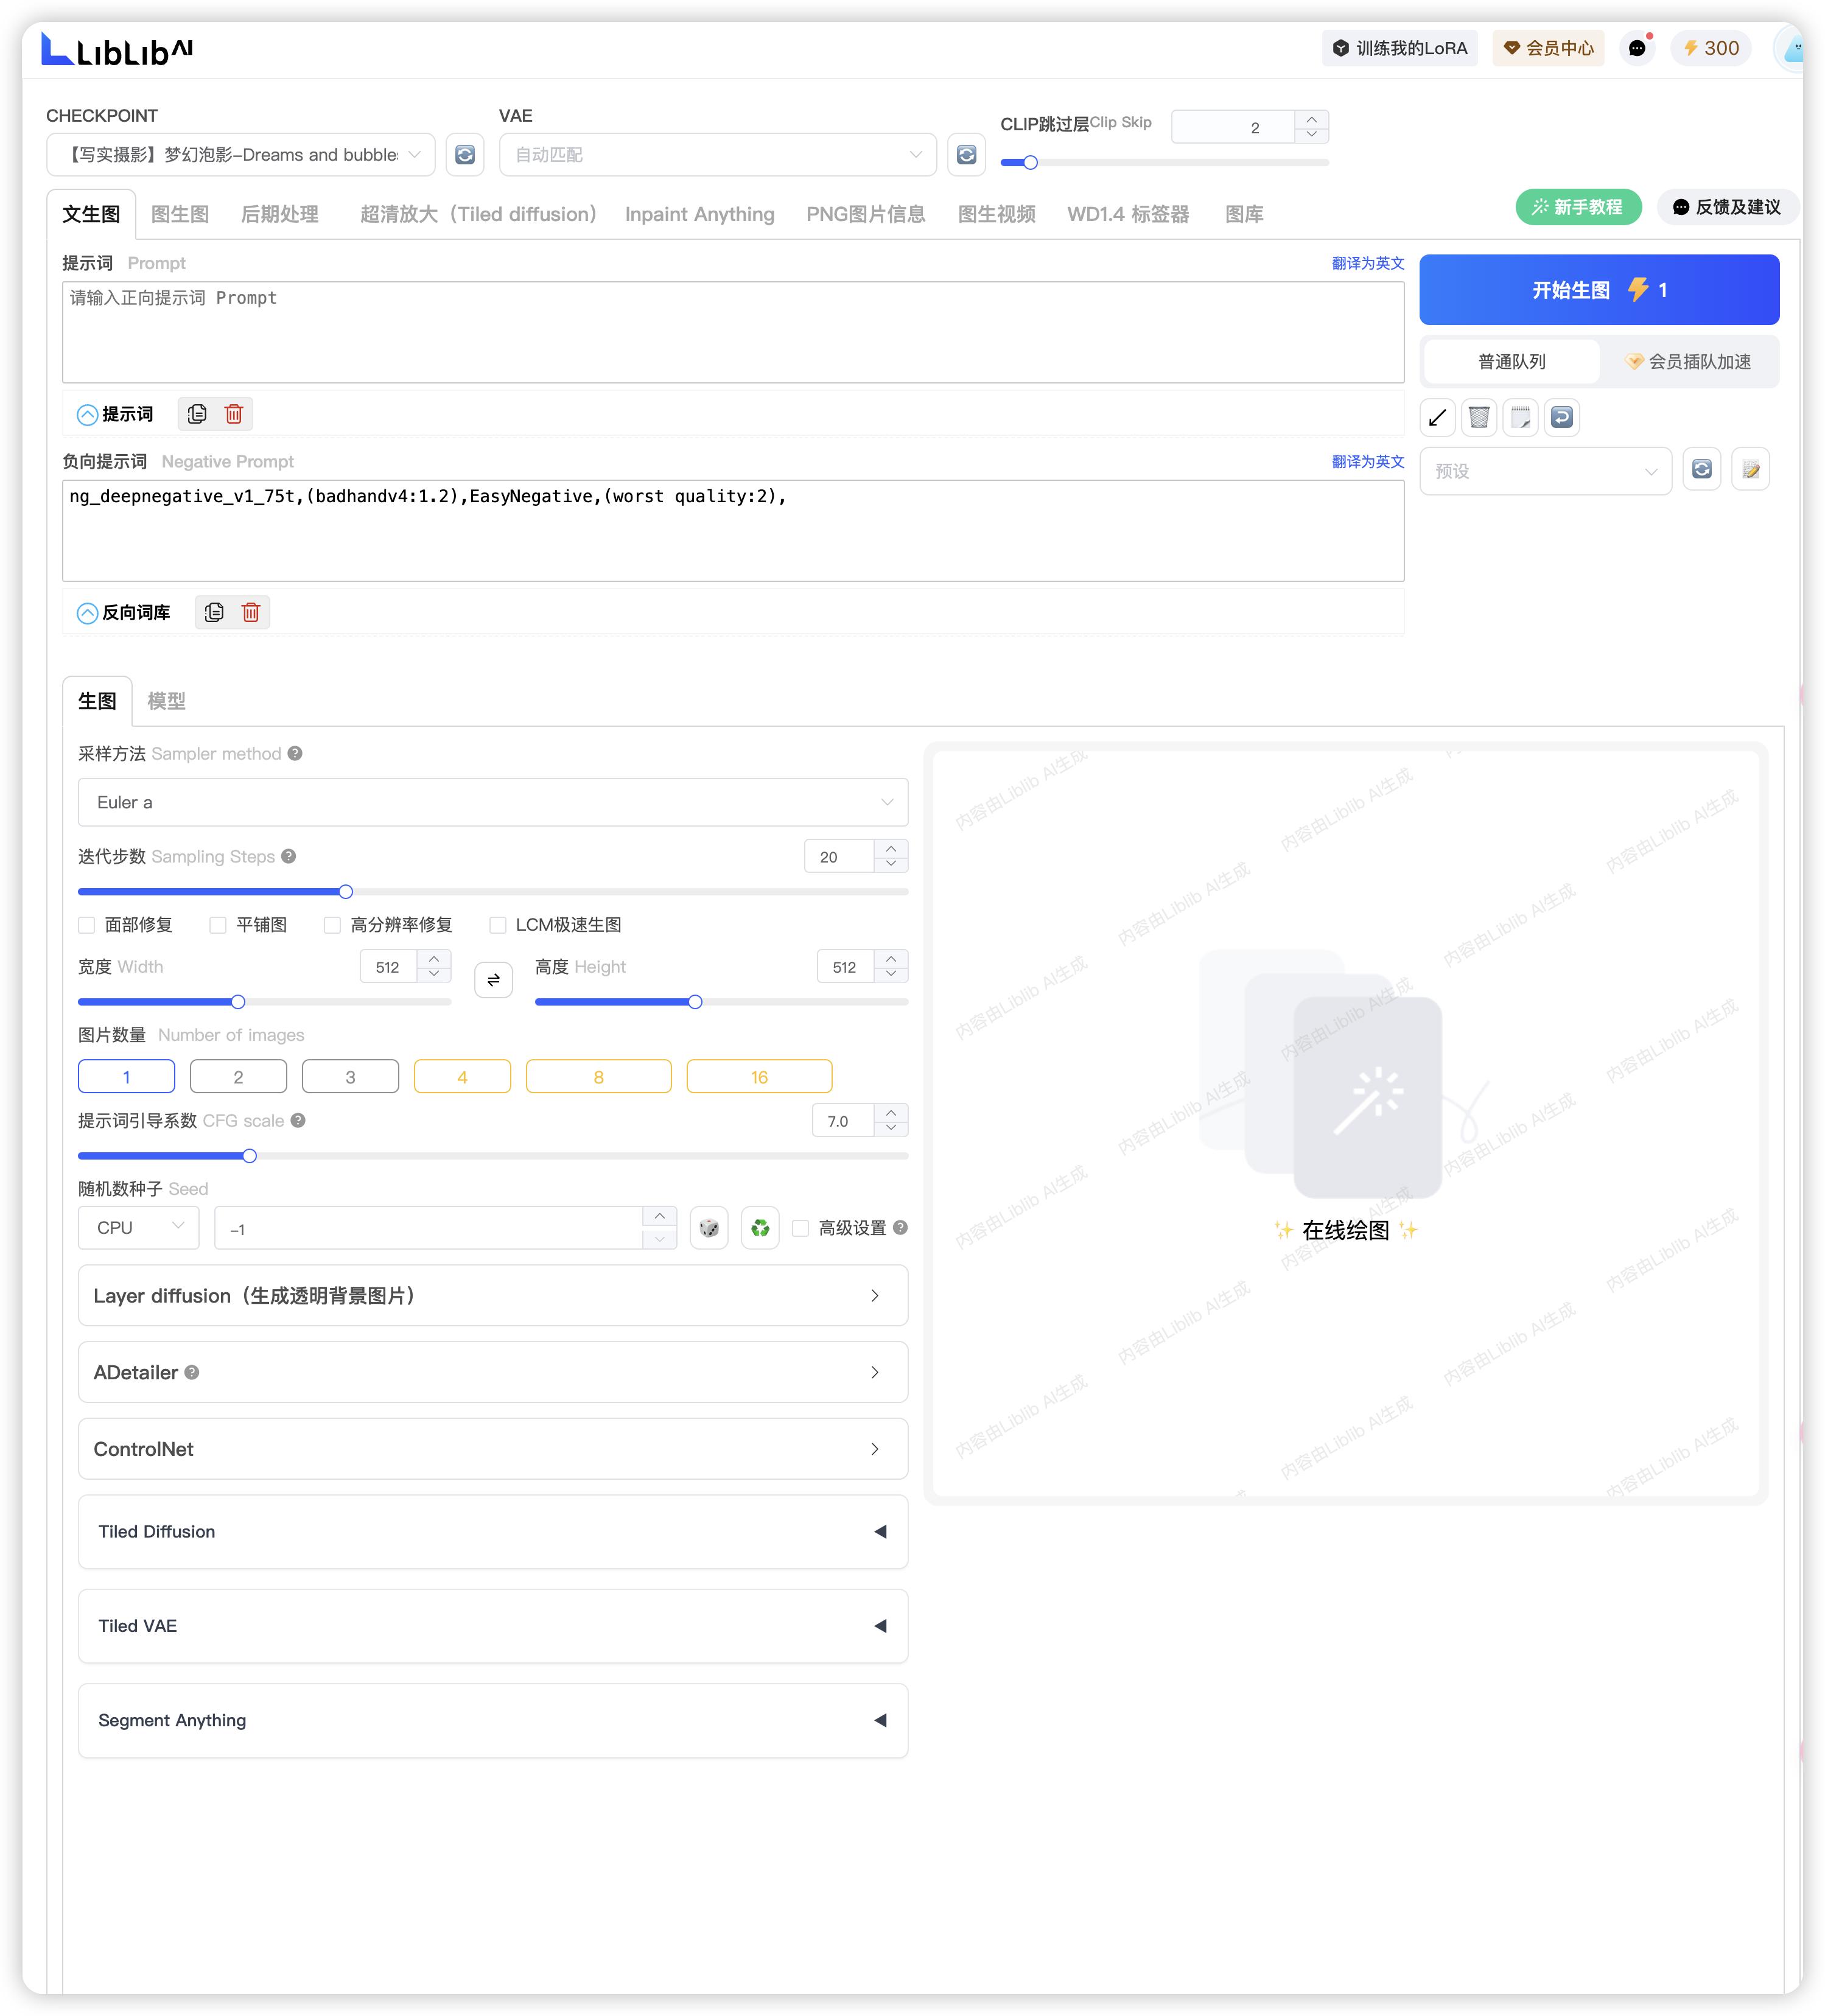1825x2016 pixels.
Task: Enable the LCM极速生图 checkbox
Action: point(498,925)
